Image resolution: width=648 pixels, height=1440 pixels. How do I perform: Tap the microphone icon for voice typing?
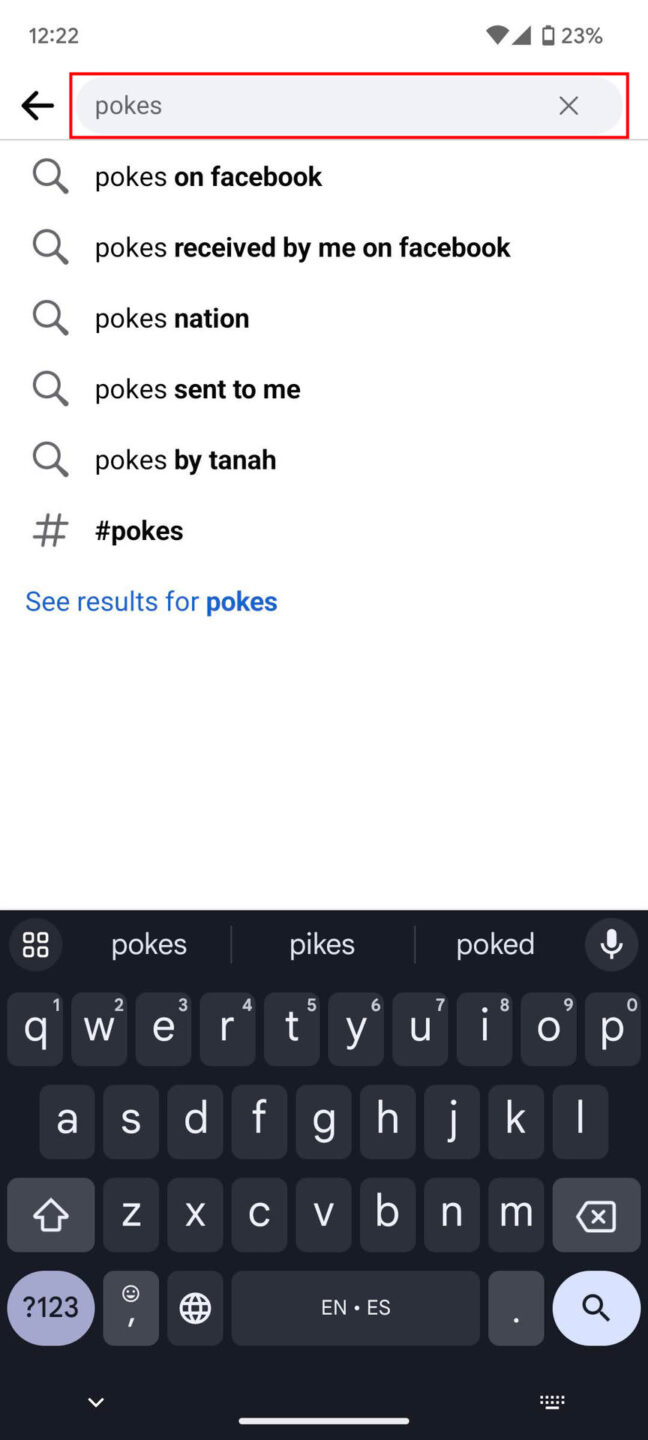click(x=611, y=944)
